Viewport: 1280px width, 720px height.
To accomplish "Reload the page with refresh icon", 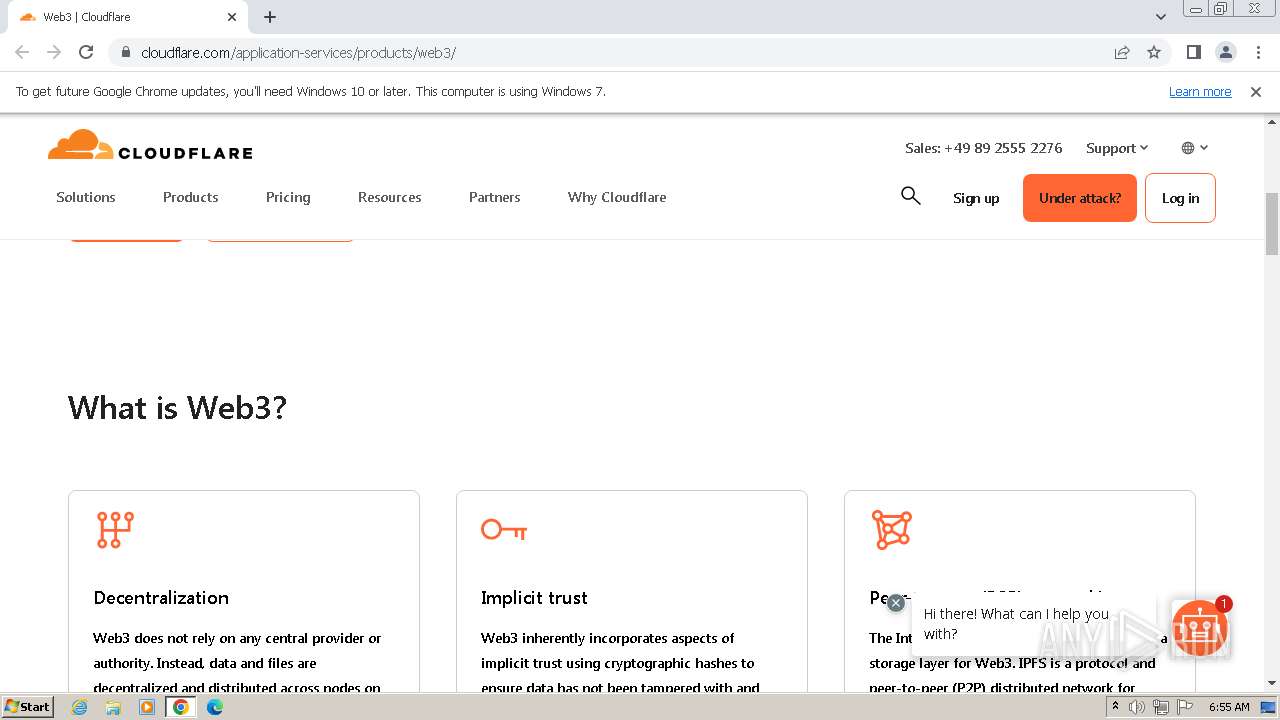I will point(86,52).
